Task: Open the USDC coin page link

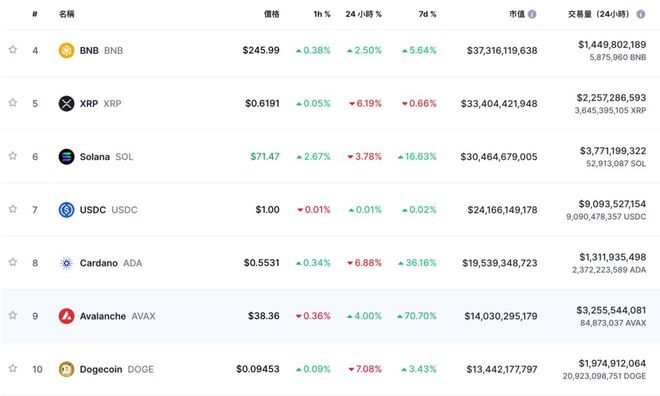Action: [109, 210]
